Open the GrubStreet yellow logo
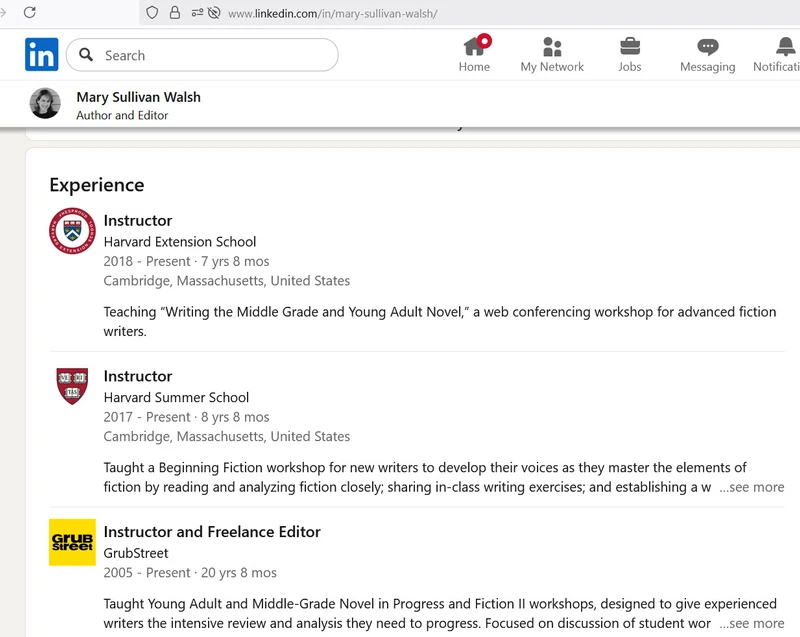This screenshot has height=637, width=800. (x=72, y=542)
